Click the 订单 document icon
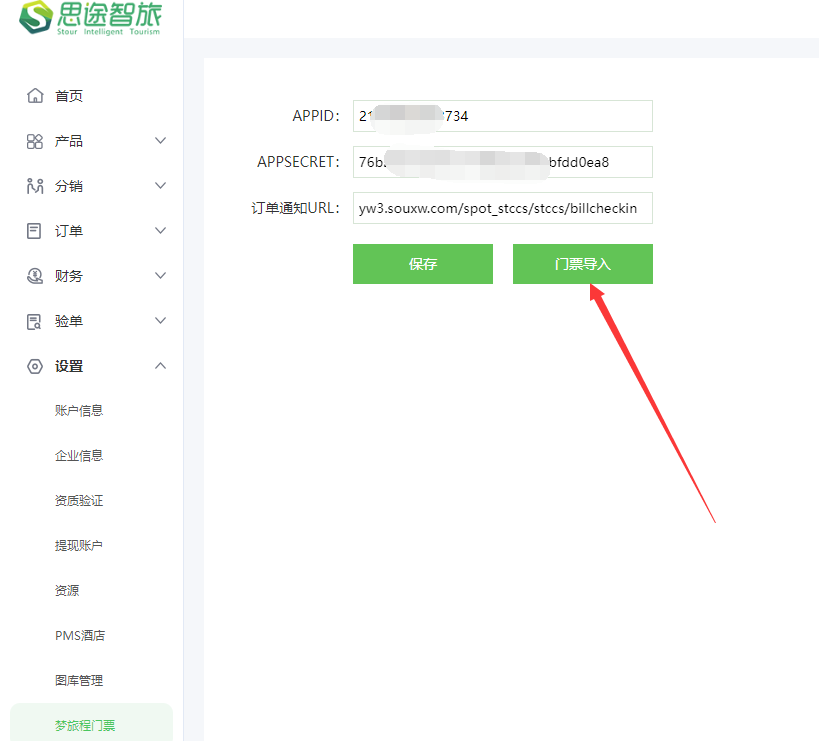This screenshot has width=819, height=741. 35,231
